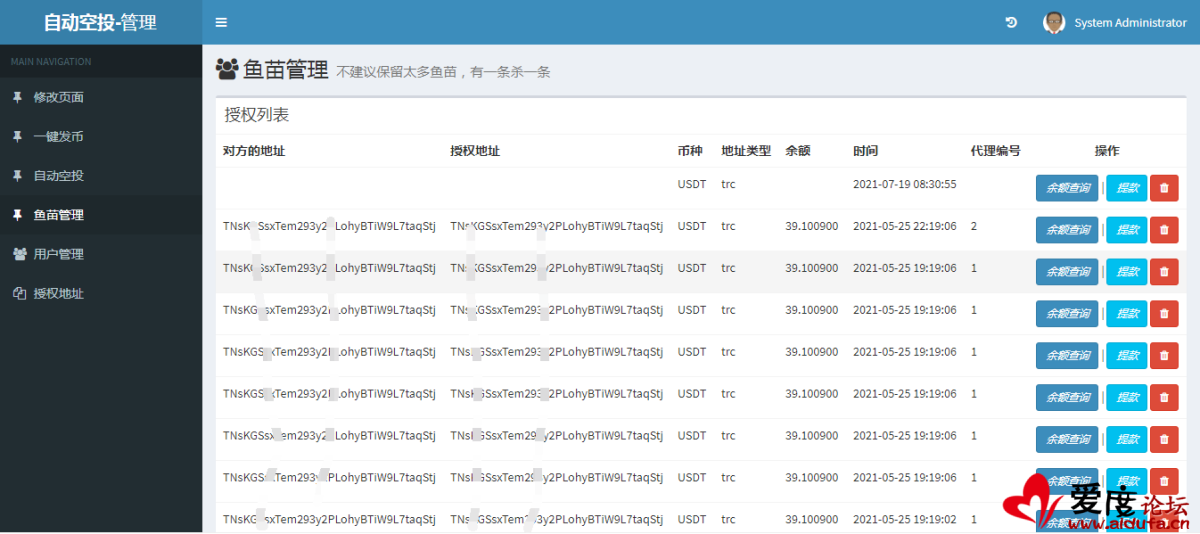Click the 地址类型 column header
This screenshot has height=534, width=1200.
coord(746,151)
